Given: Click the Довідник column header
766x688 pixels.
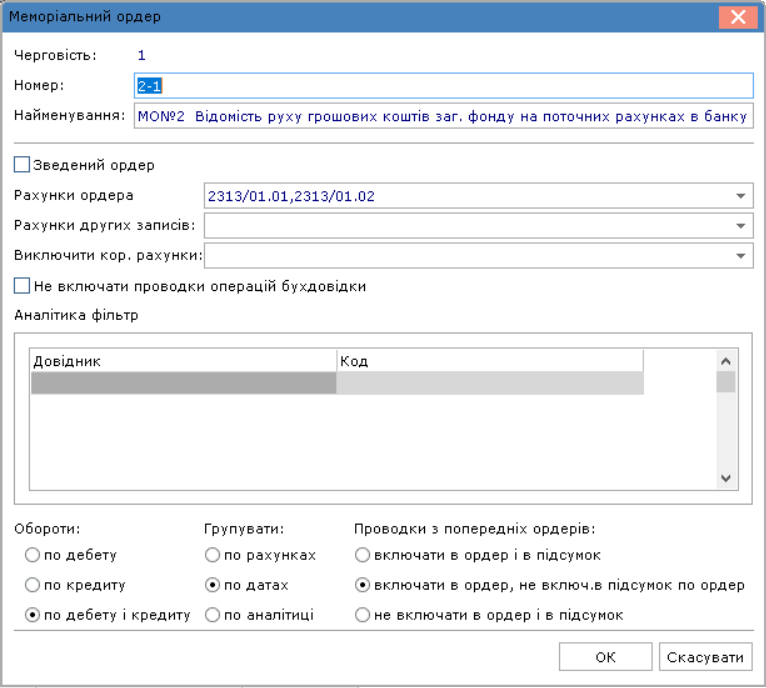Looking at the screenshot, I should 183,361.
